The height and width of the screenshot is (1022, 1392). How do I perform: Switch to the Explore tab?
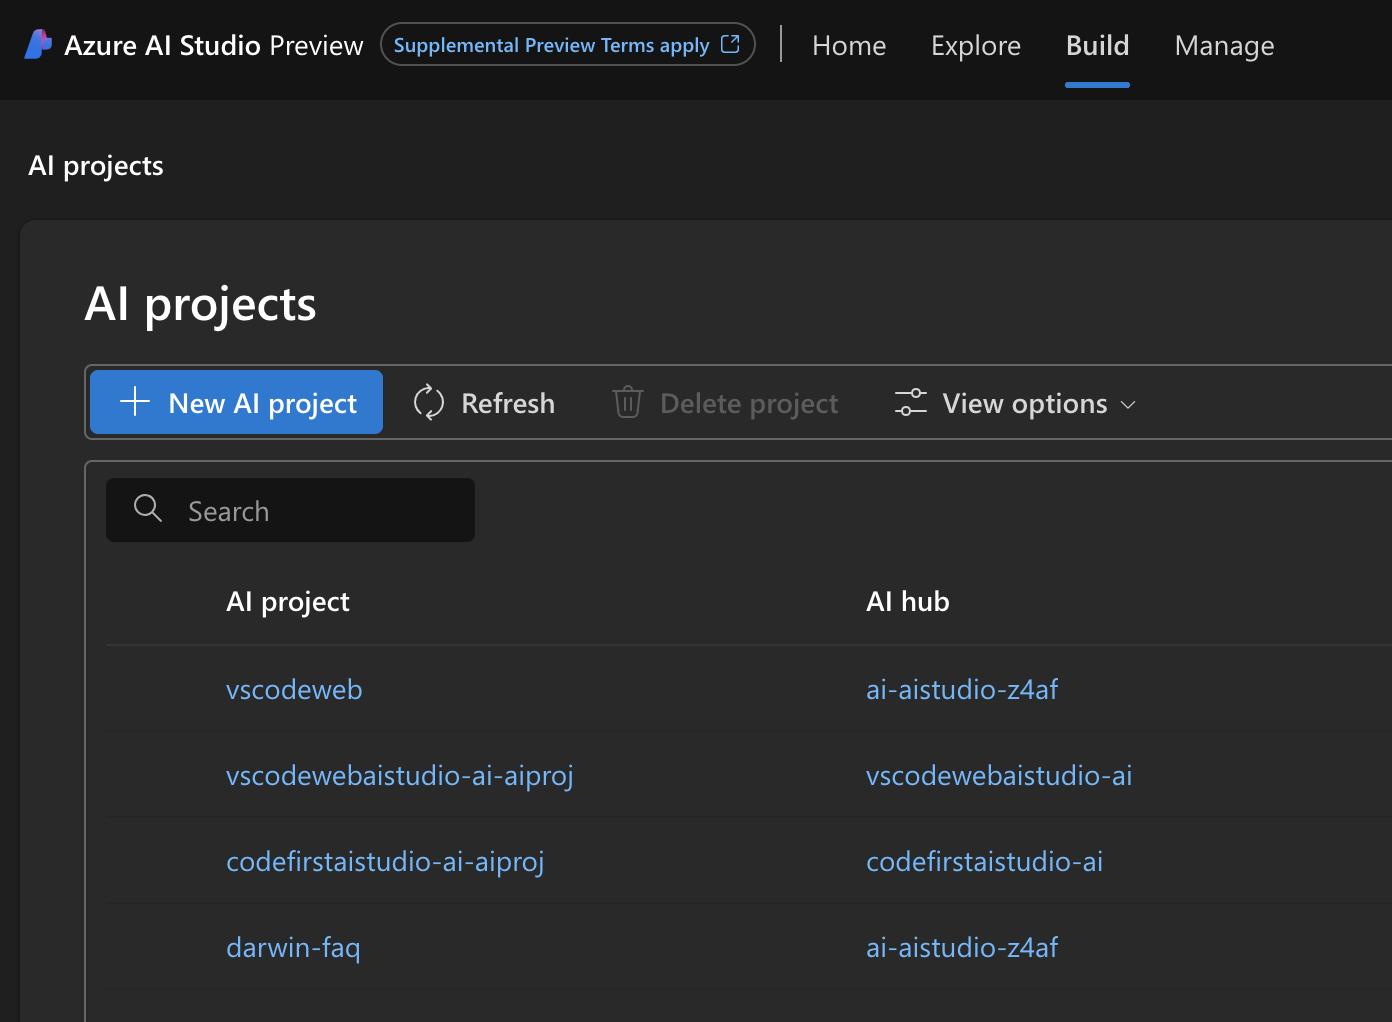[976, 45]
